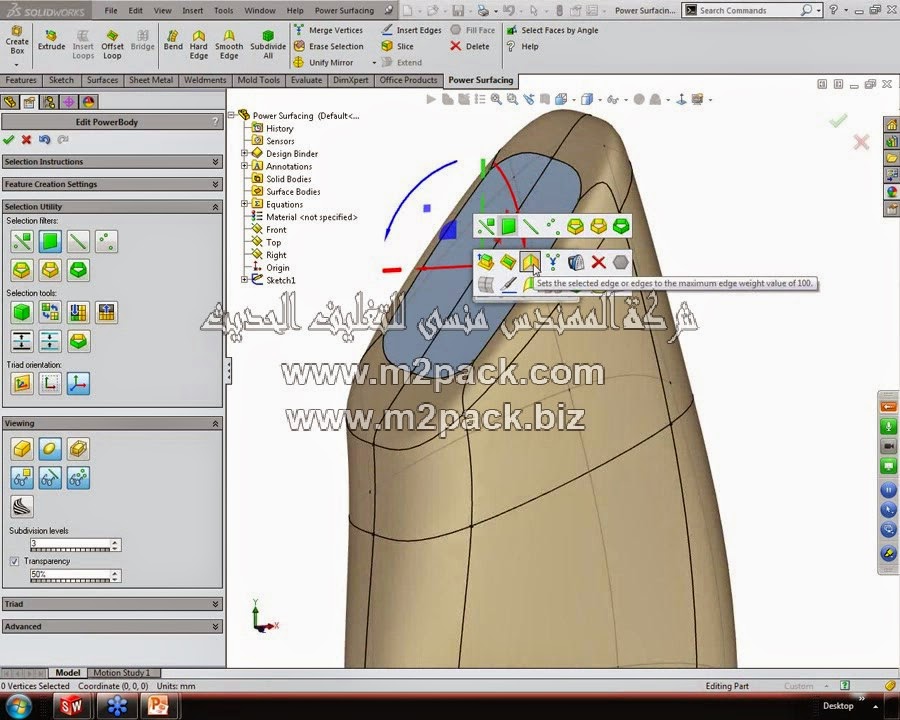Use Merge Vertices command

click(328, 30)
